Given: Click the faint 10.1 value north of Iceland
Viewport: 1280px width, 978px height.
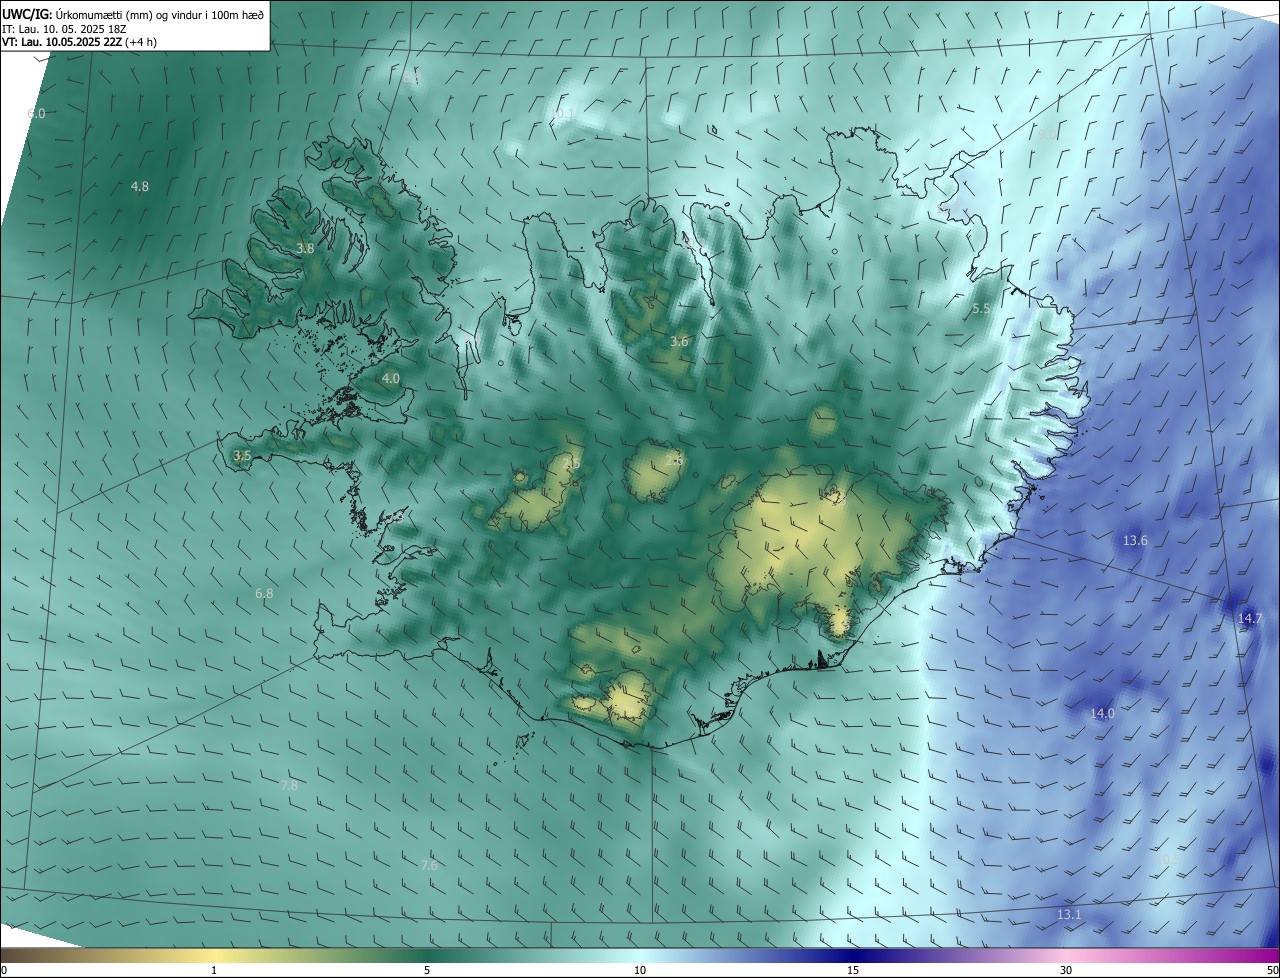Looking at the screenshot, I should 563,115.
